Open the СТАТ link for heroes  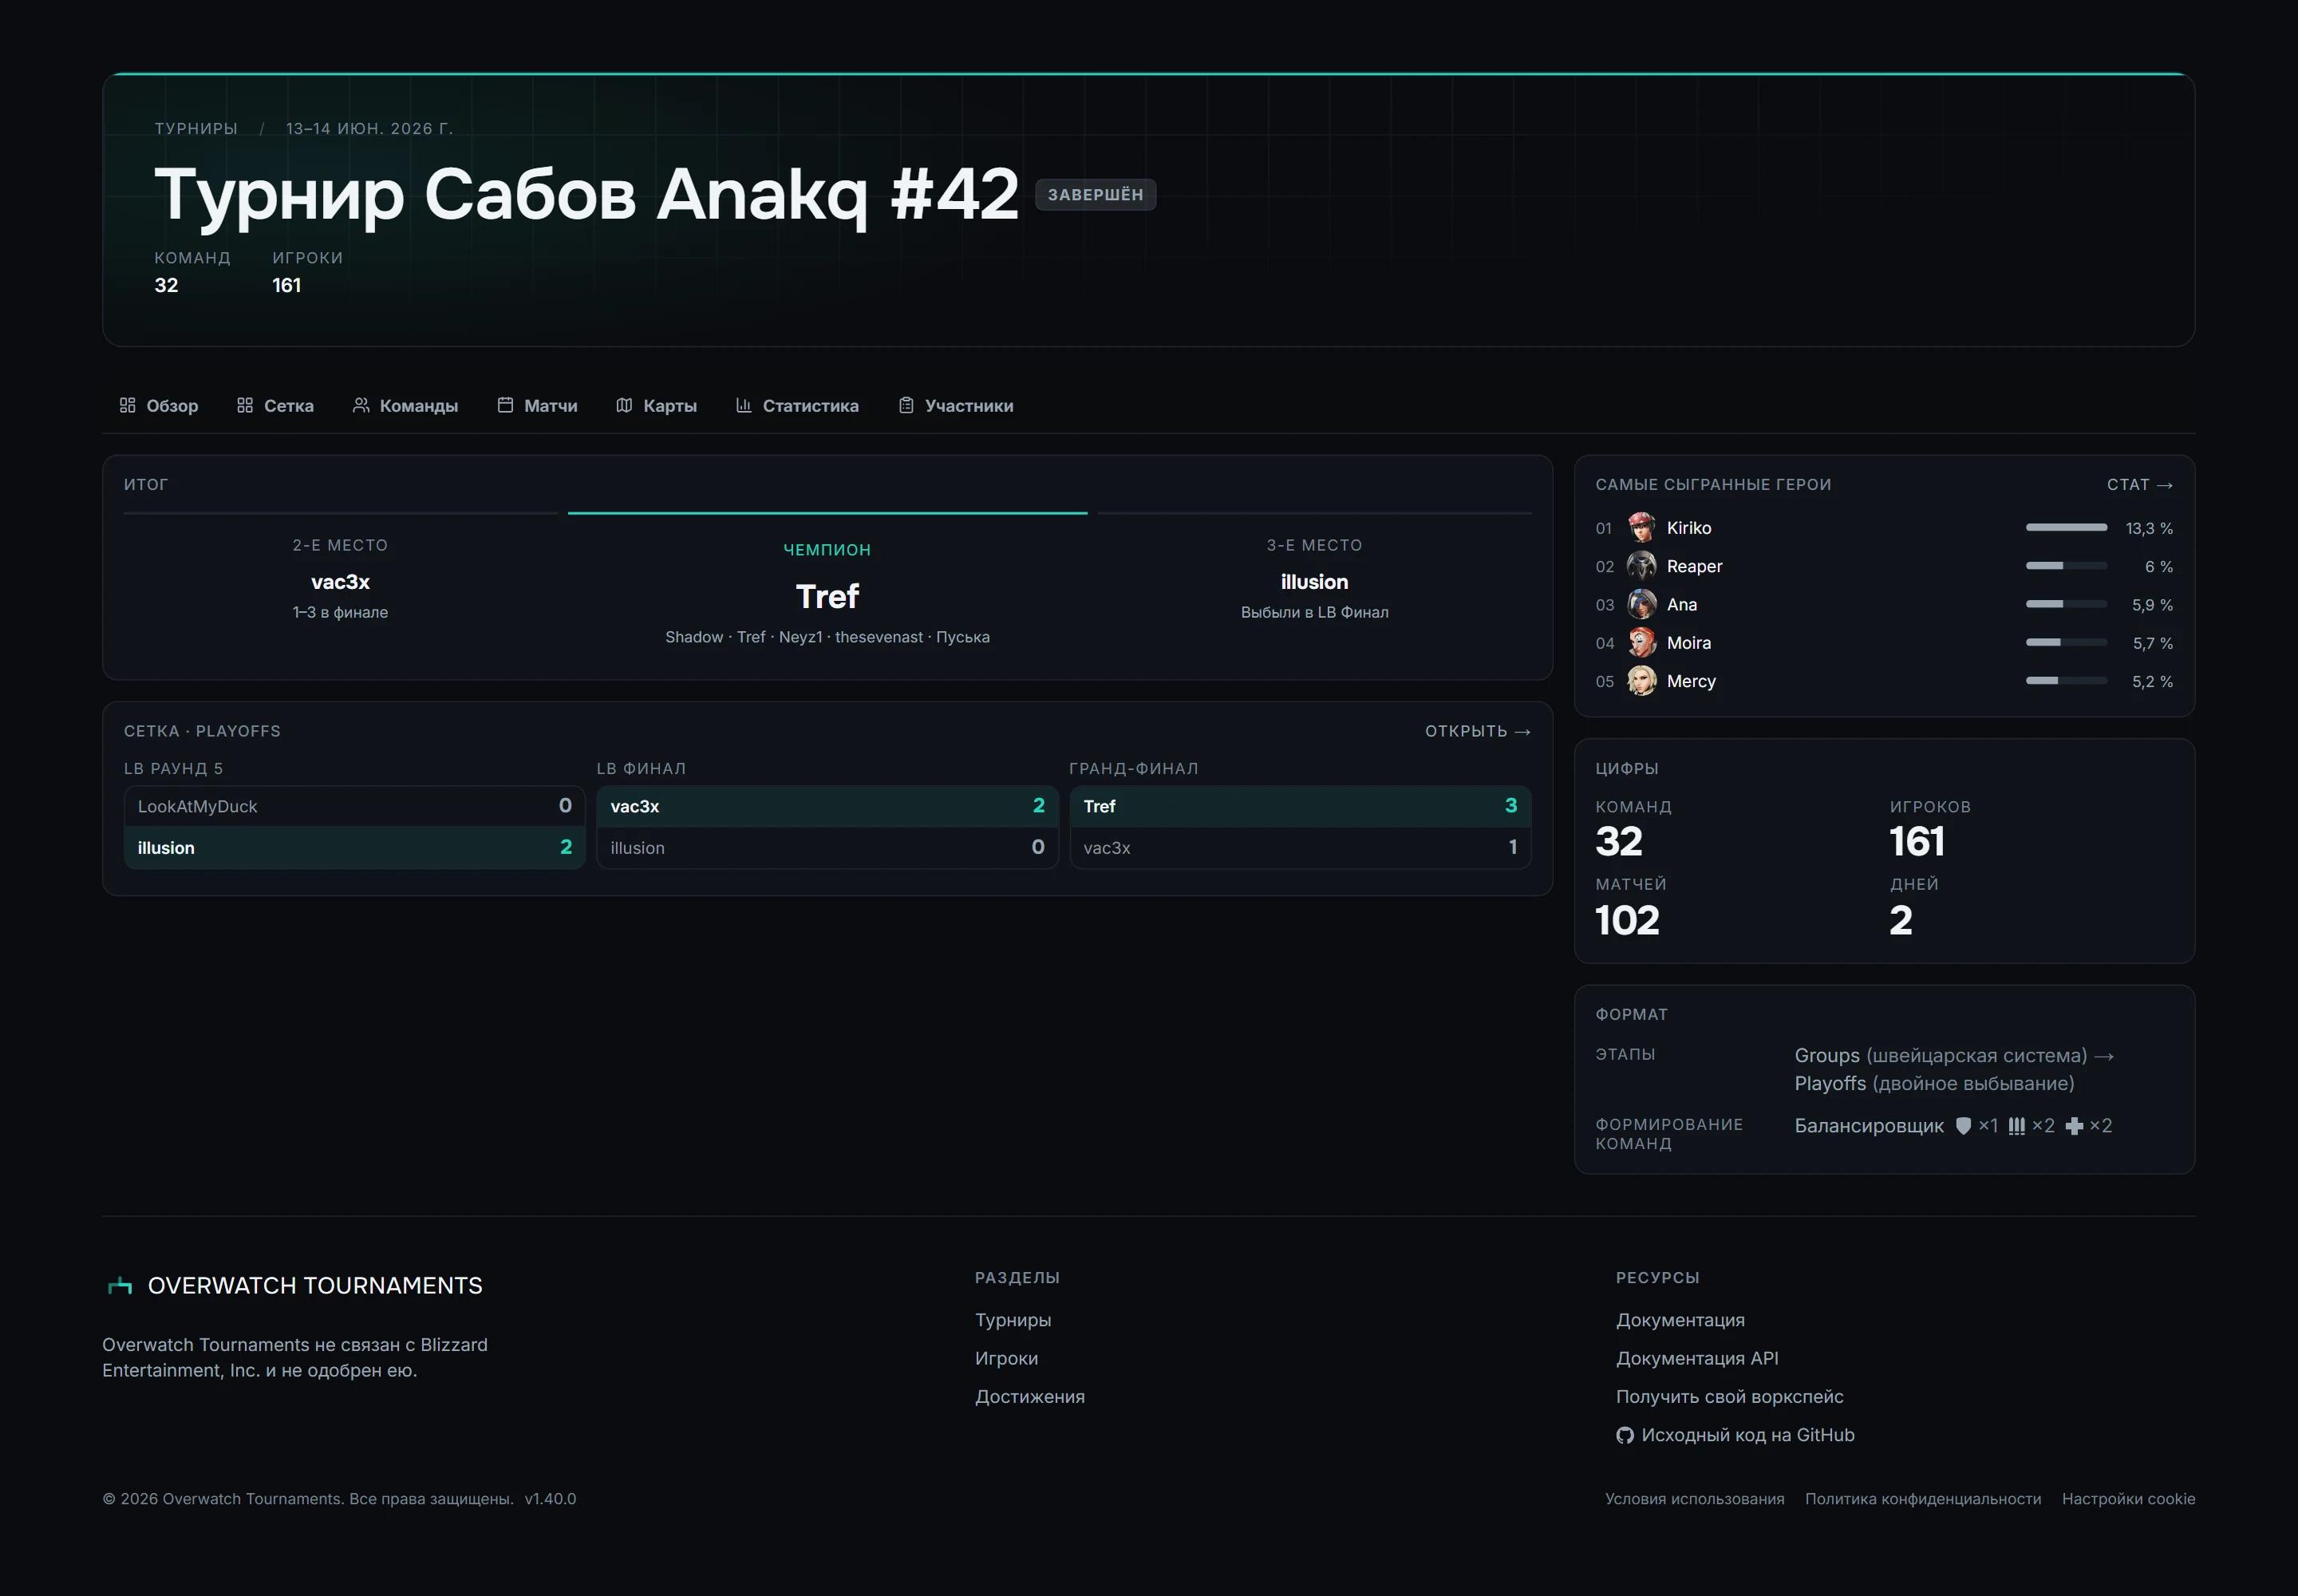click(x=2140, y=484)
